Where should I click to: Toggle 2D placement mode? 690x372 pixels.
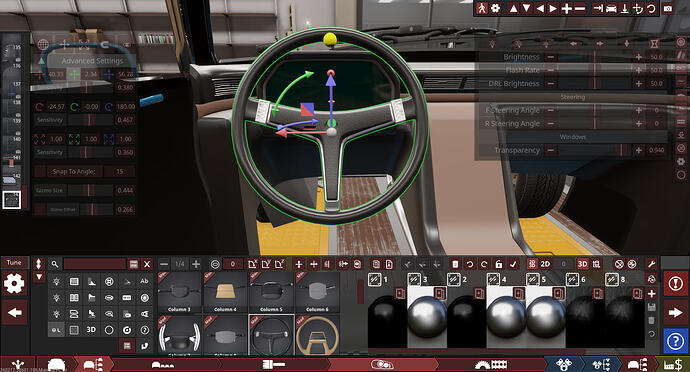click(545, 264)
